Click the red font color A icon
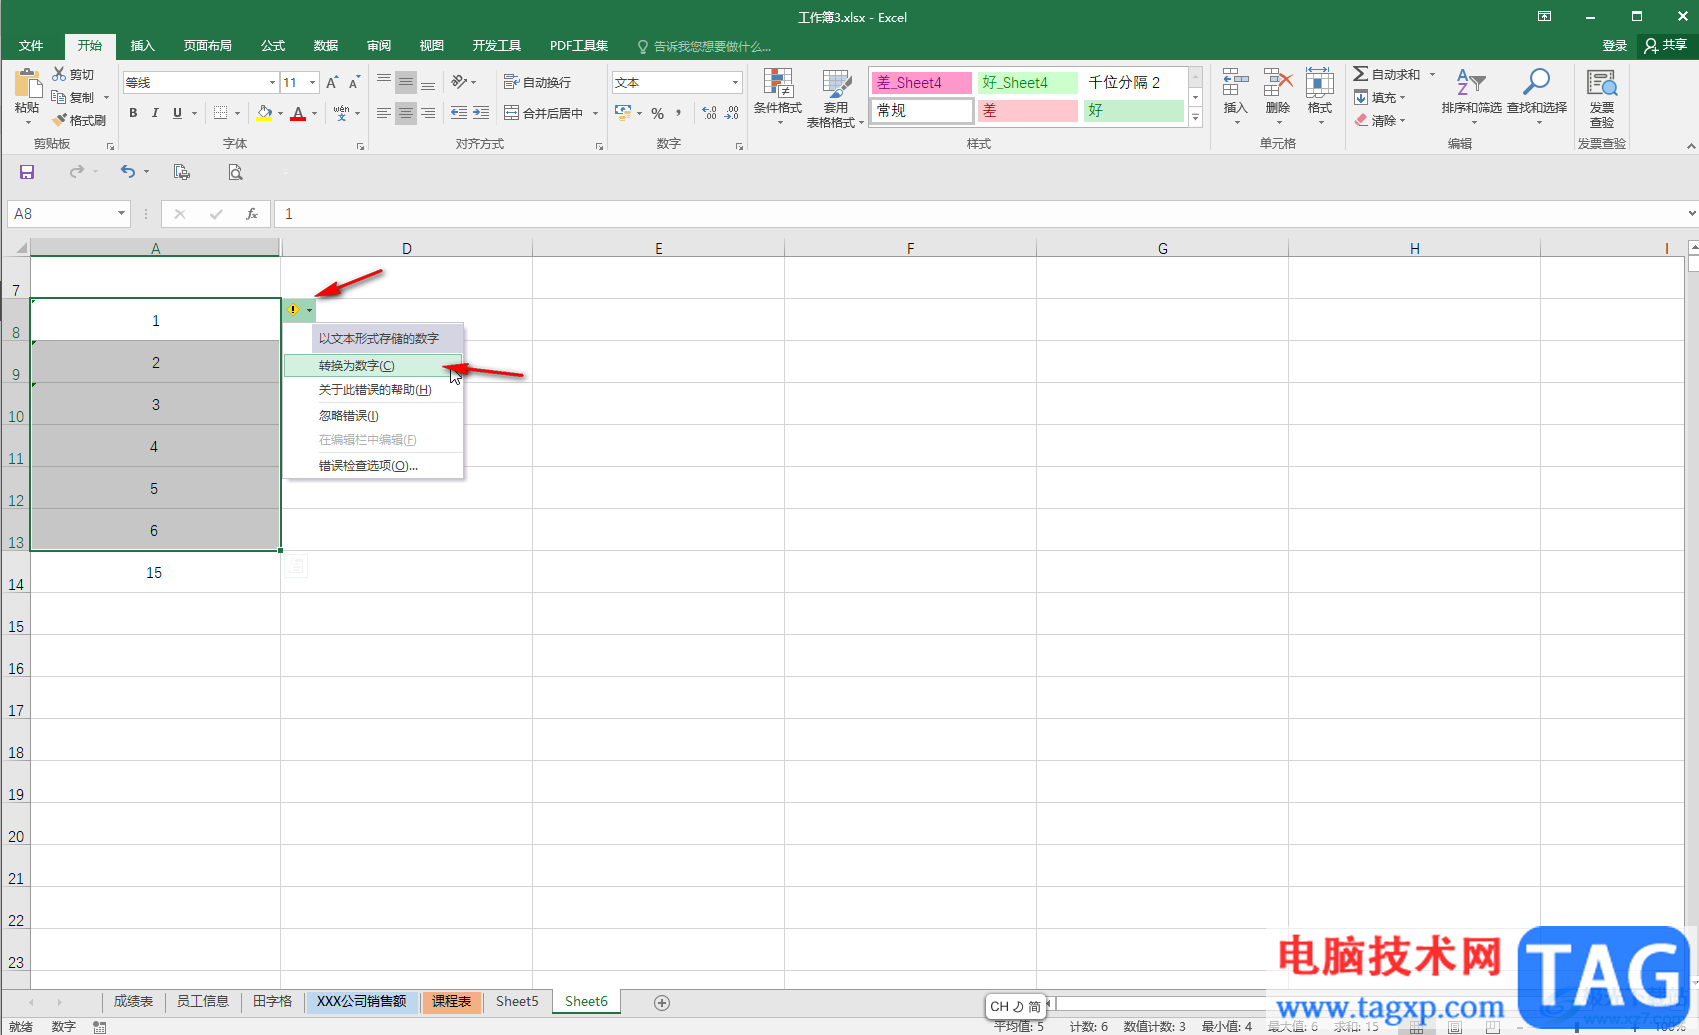1699x1035 pixels. (x=298, y=113)
